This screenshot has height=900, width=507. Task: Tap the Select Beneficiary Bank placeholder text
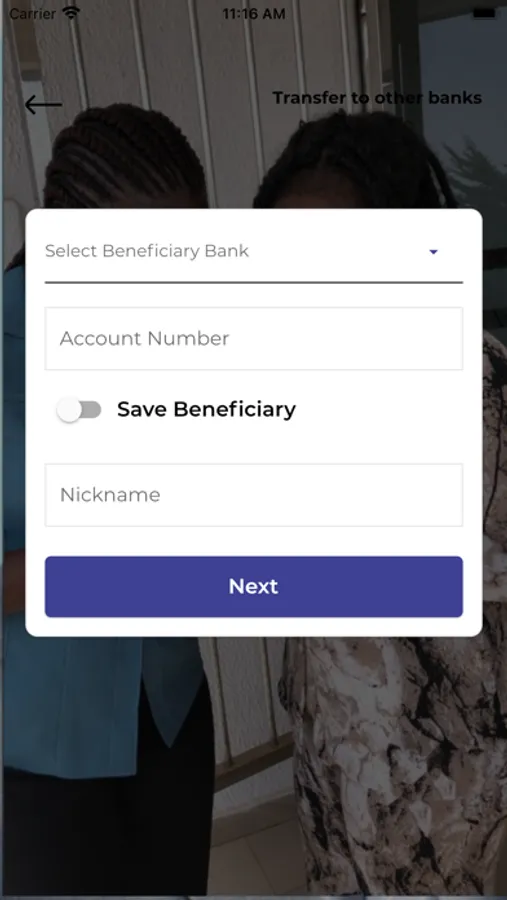pos(146,251)
